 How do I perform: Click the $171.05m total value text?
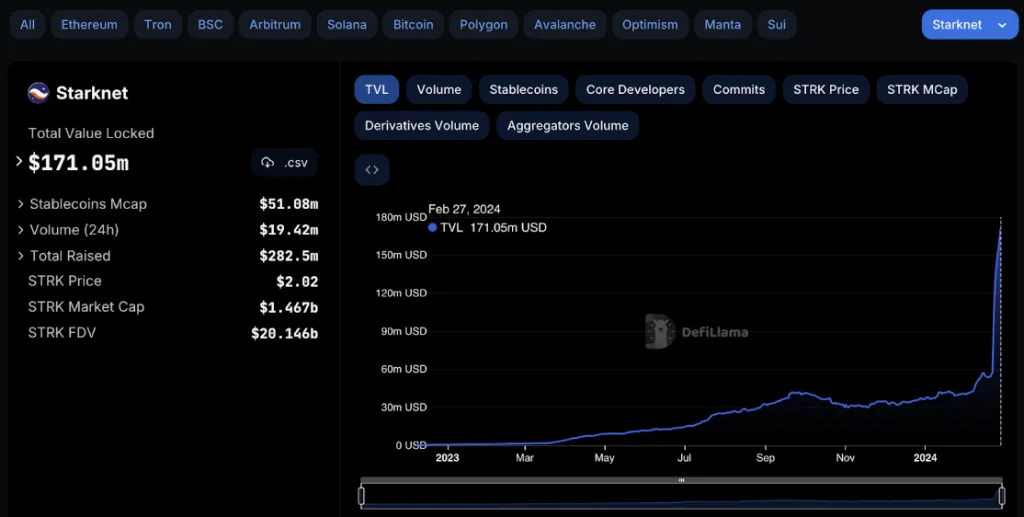coord(78,163)
